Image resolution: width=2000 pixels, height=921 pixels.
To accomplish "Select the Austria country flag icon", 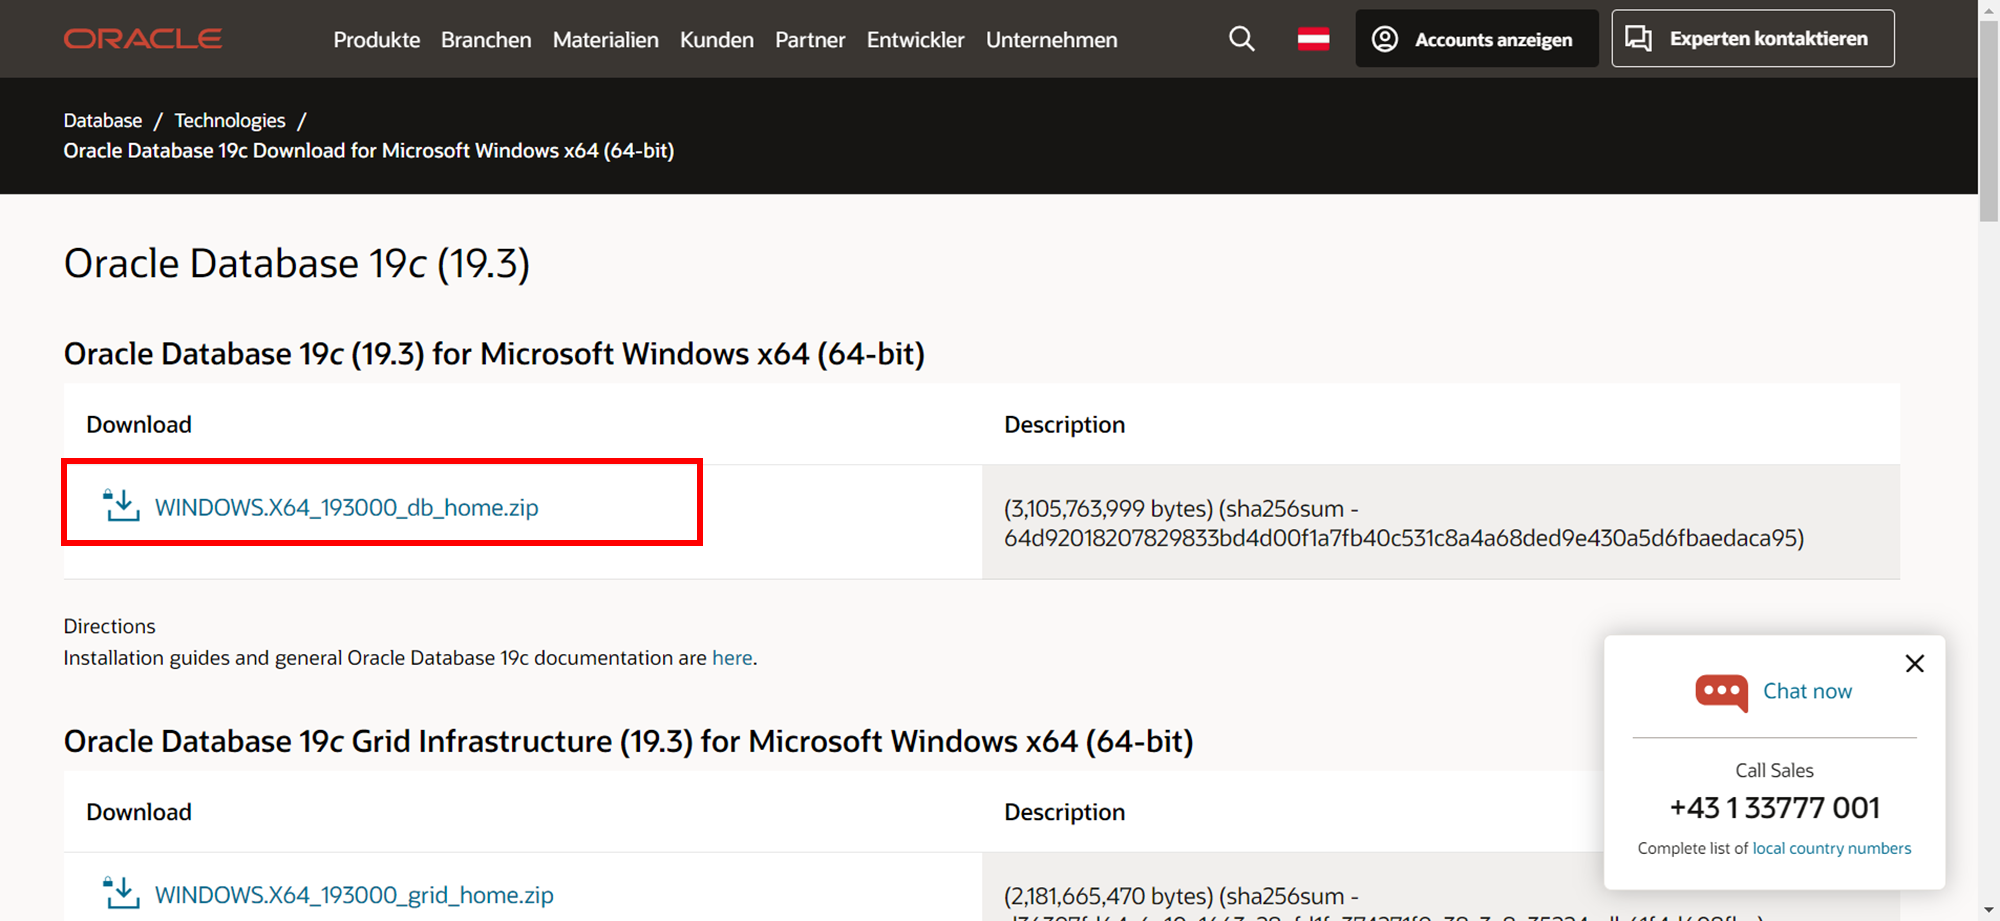I will tap(1313, 39).
